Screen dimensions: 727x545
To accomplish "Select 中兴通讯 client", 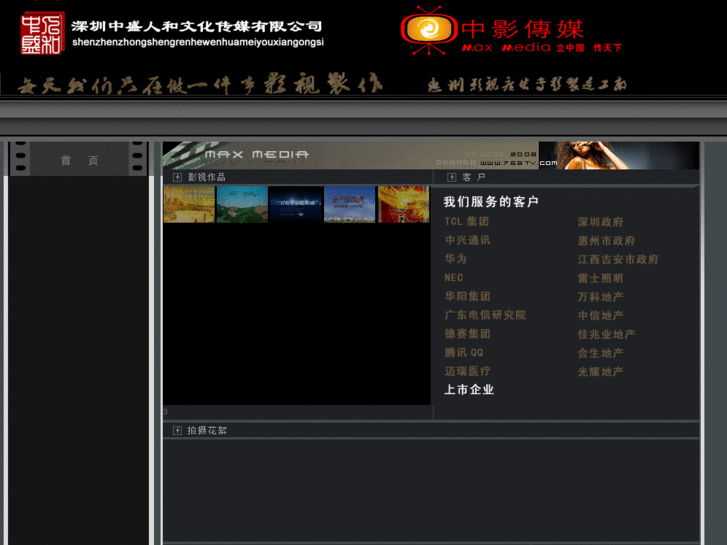I will 467,240.
